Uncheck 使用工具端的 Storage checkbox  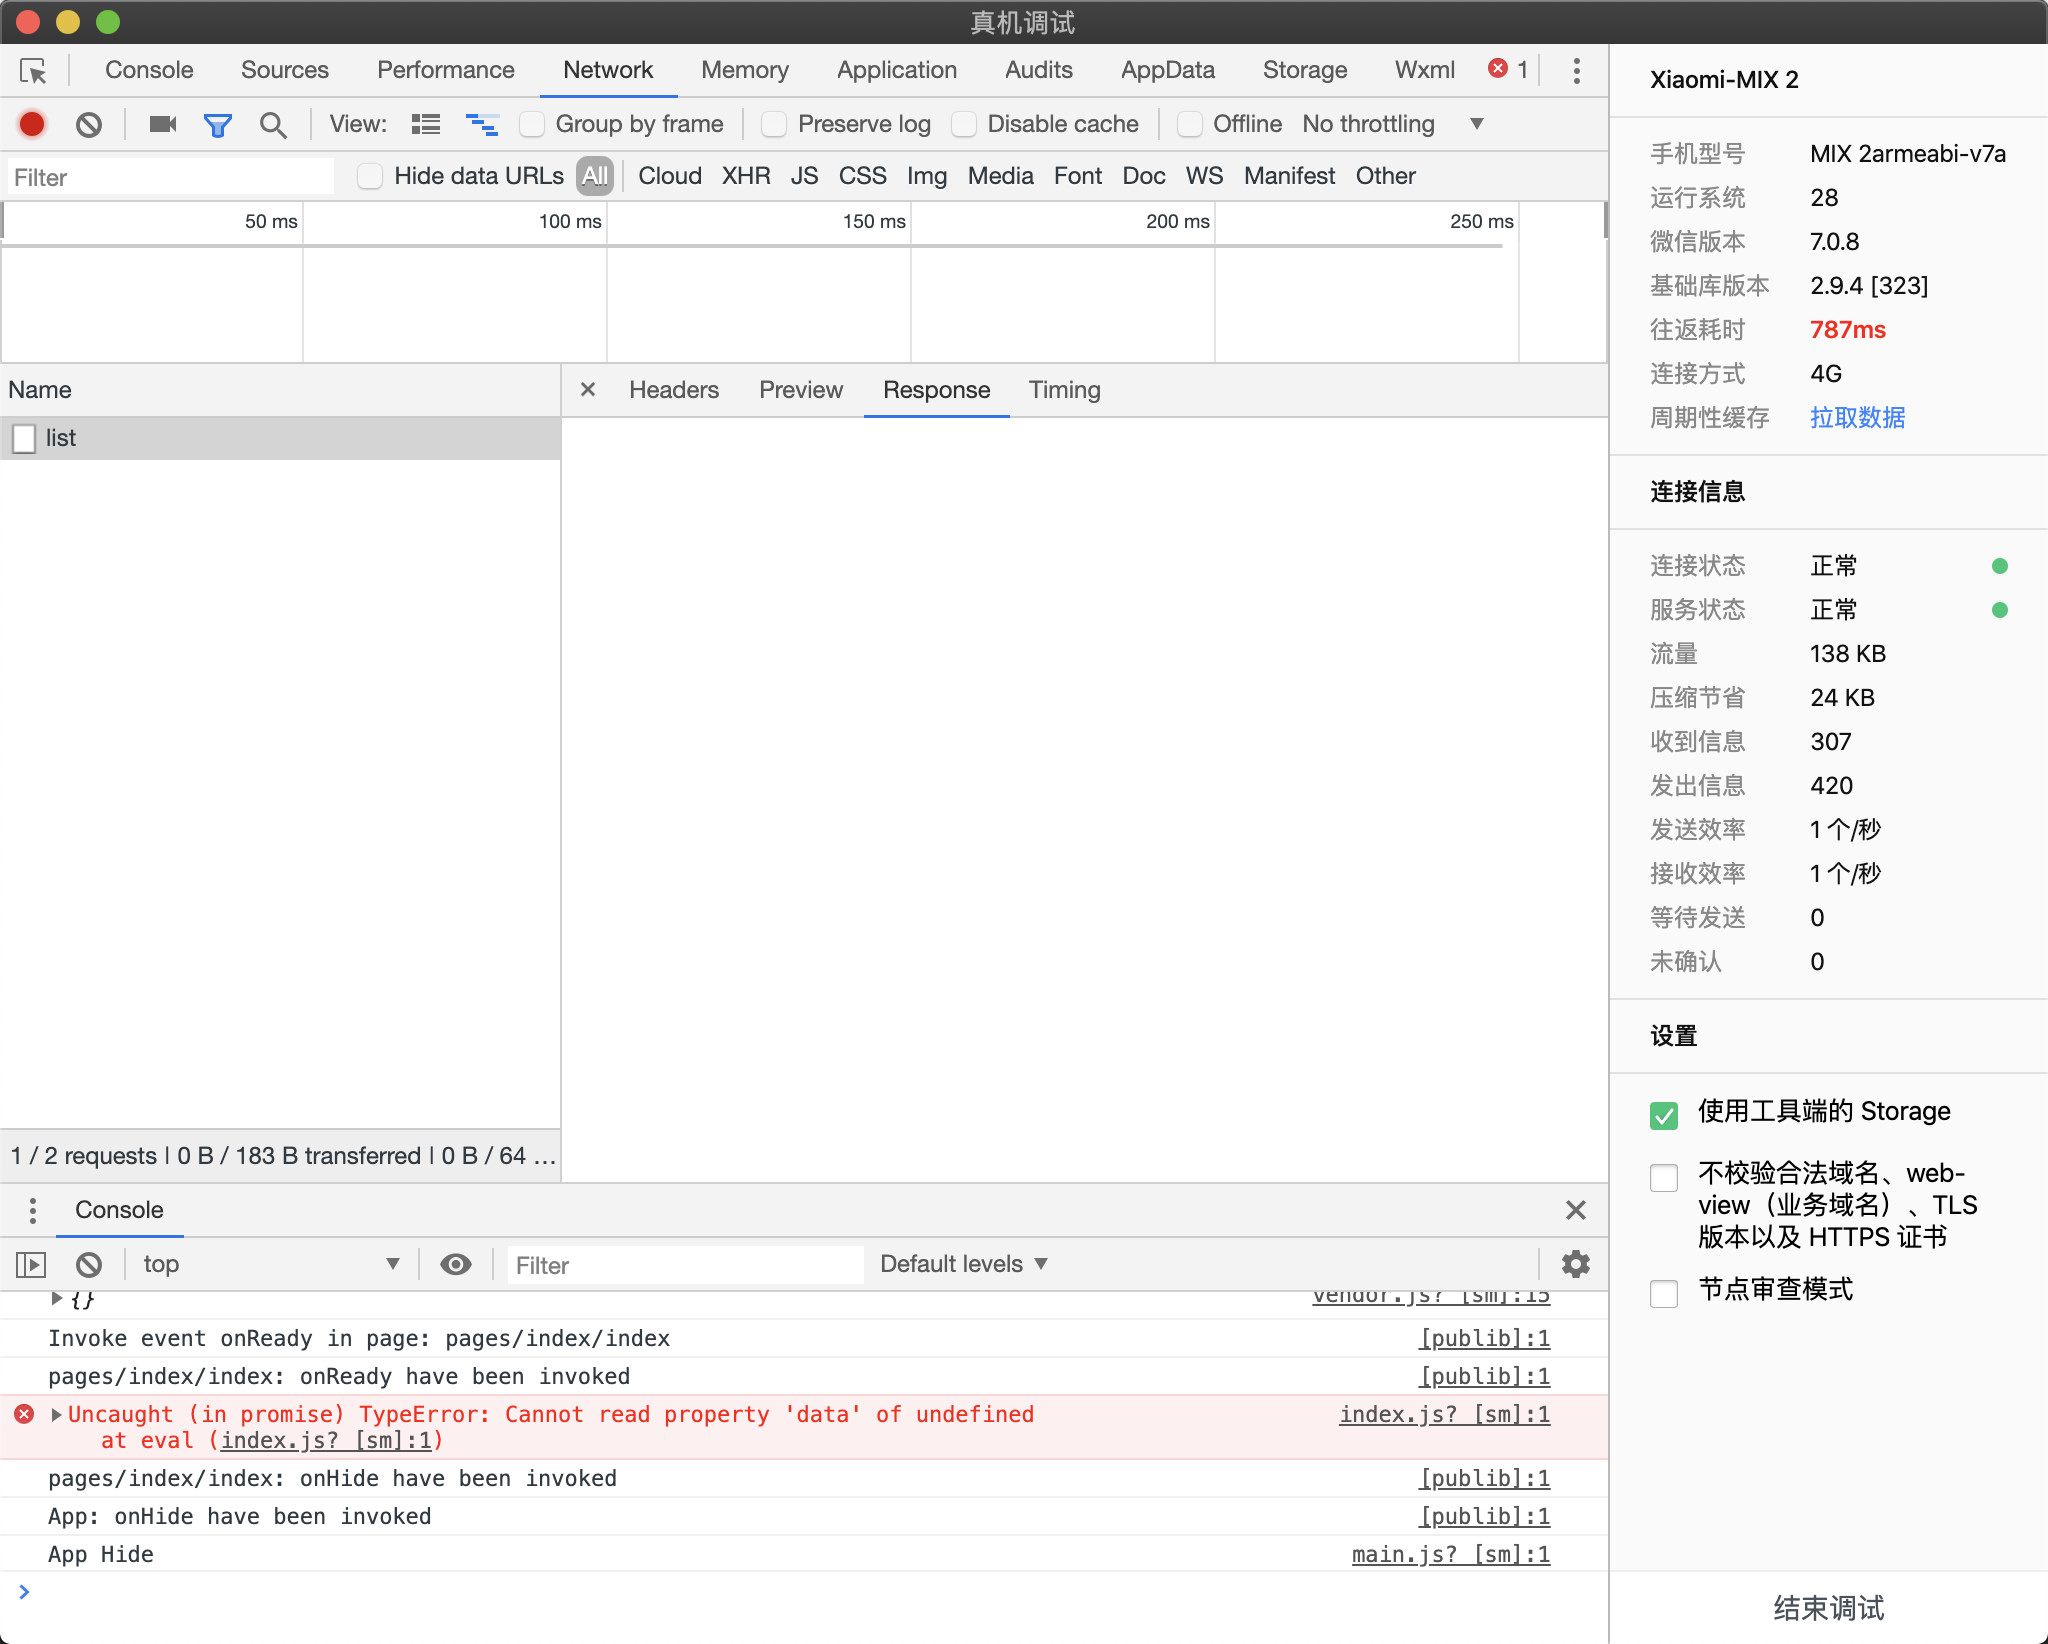1664,1114
